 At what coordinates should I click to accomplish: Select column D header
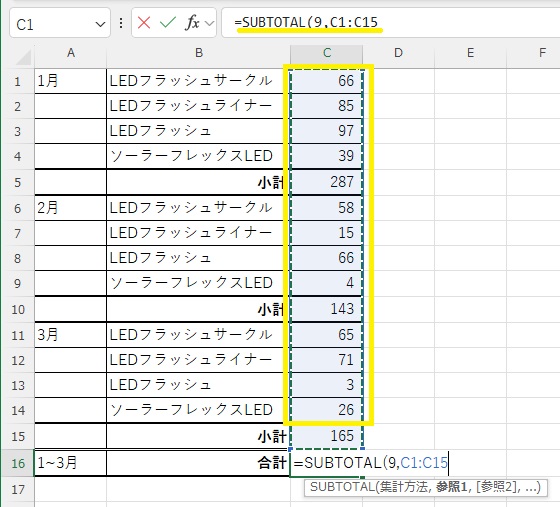(x=398, y=53)
